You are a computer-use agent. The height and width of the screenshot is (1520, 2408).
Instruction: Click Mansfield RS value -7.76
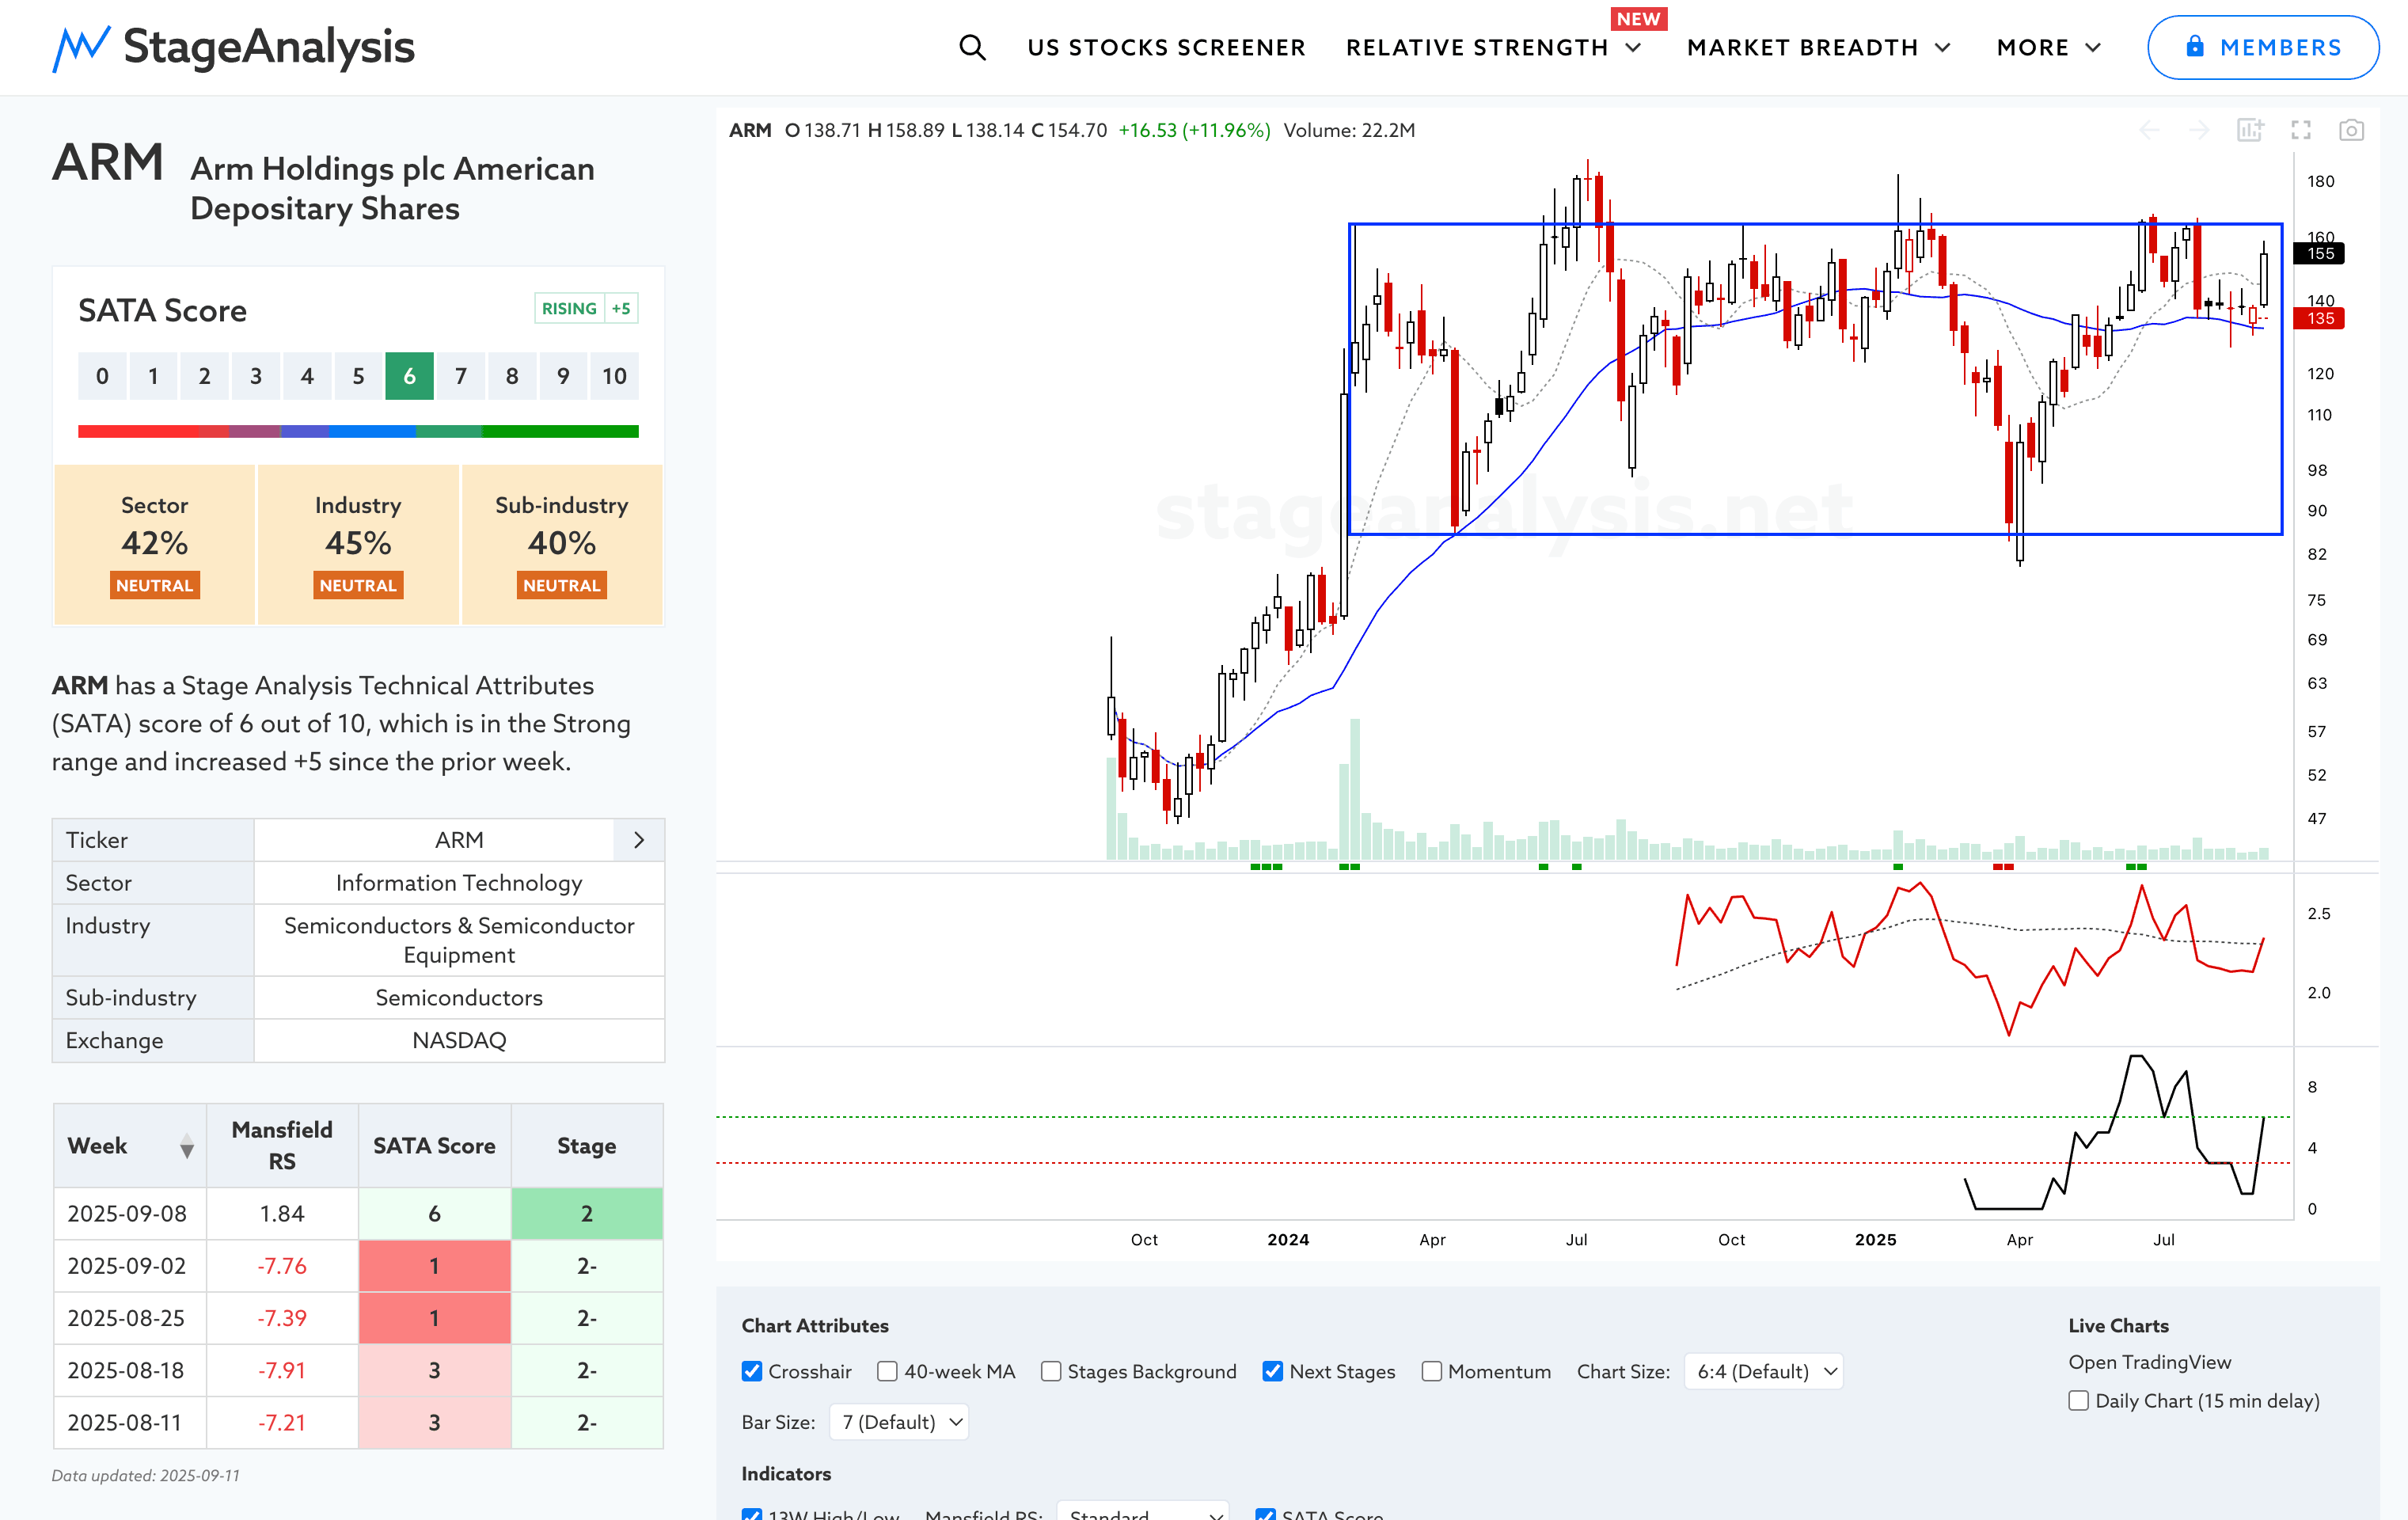coord(282,1265)
